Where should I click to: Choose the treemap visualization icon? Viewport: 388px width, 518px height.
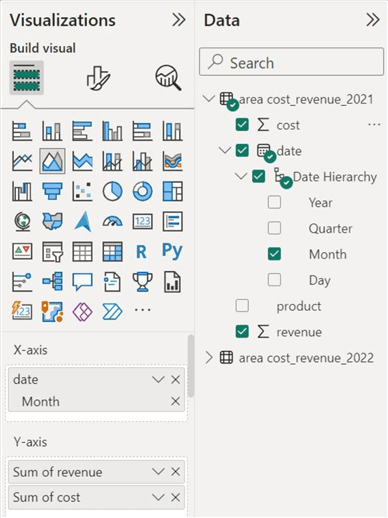(172, 191)
